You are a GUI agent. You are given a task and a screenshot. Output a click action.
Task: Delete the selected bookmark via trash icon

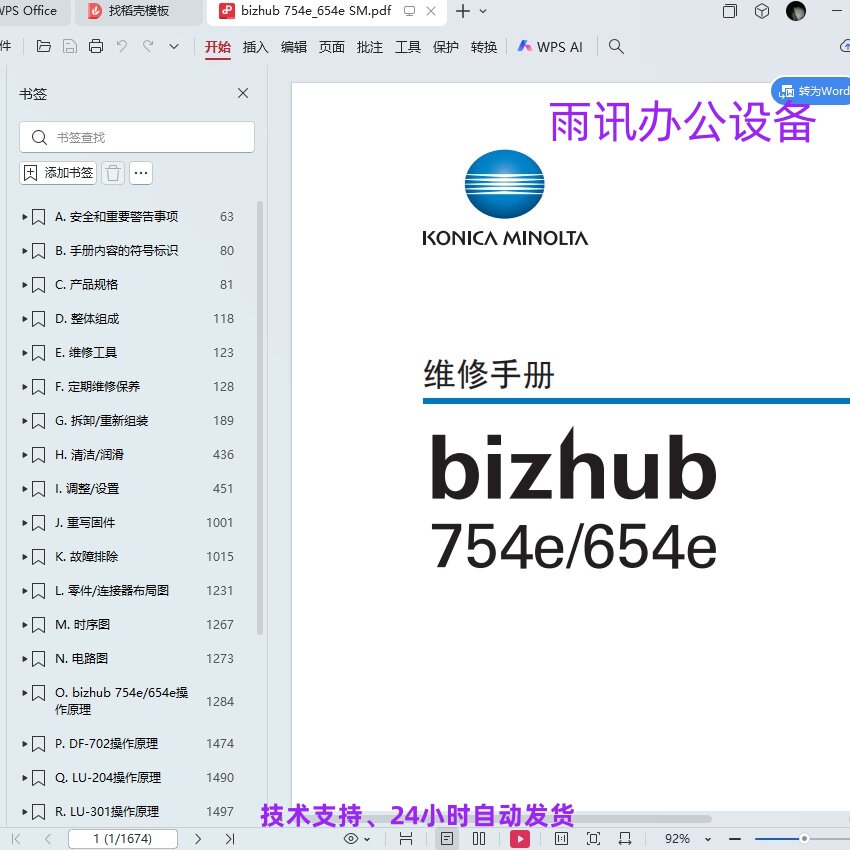(x=113, y=173)
